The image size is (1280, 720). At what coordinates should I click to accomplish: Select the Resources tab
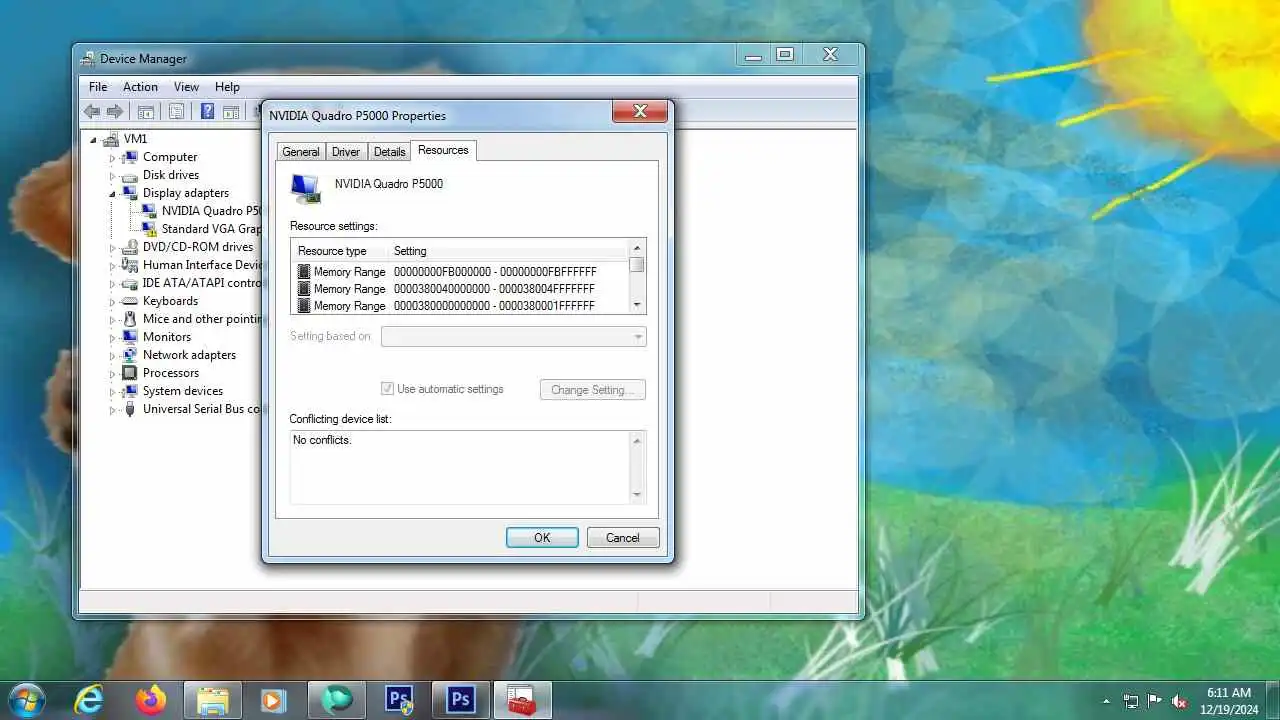pyautogui.click(x=443, y=150)
